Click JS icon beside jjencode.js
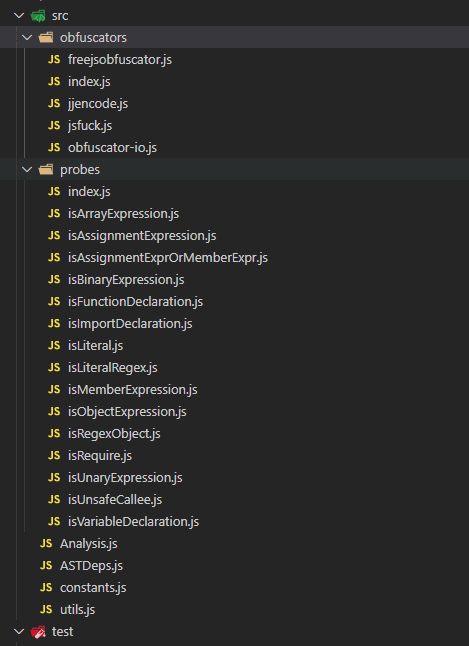Viewport: 469px width, 646px height. pyautogui.click(x=54, y=103)
